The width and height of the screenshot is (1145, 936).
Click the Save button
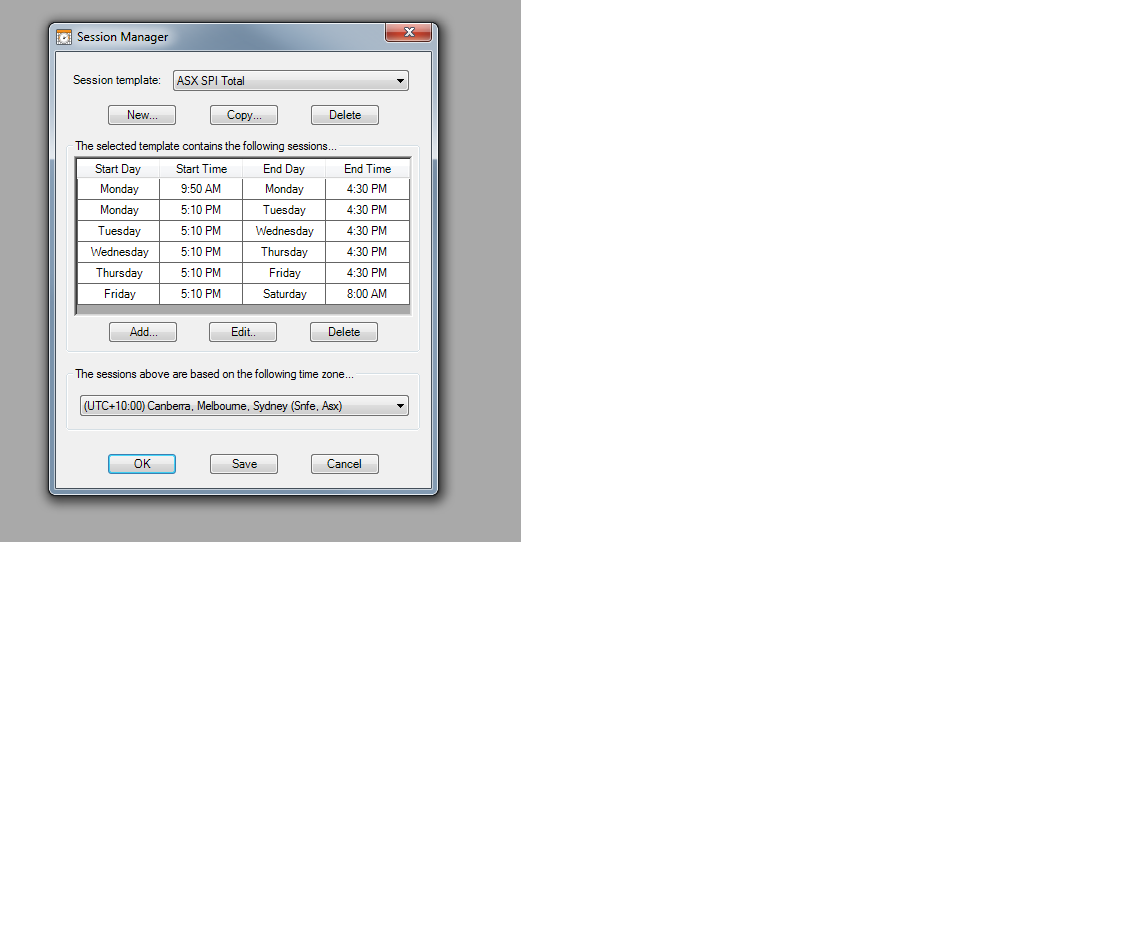(x=244, y=464)
